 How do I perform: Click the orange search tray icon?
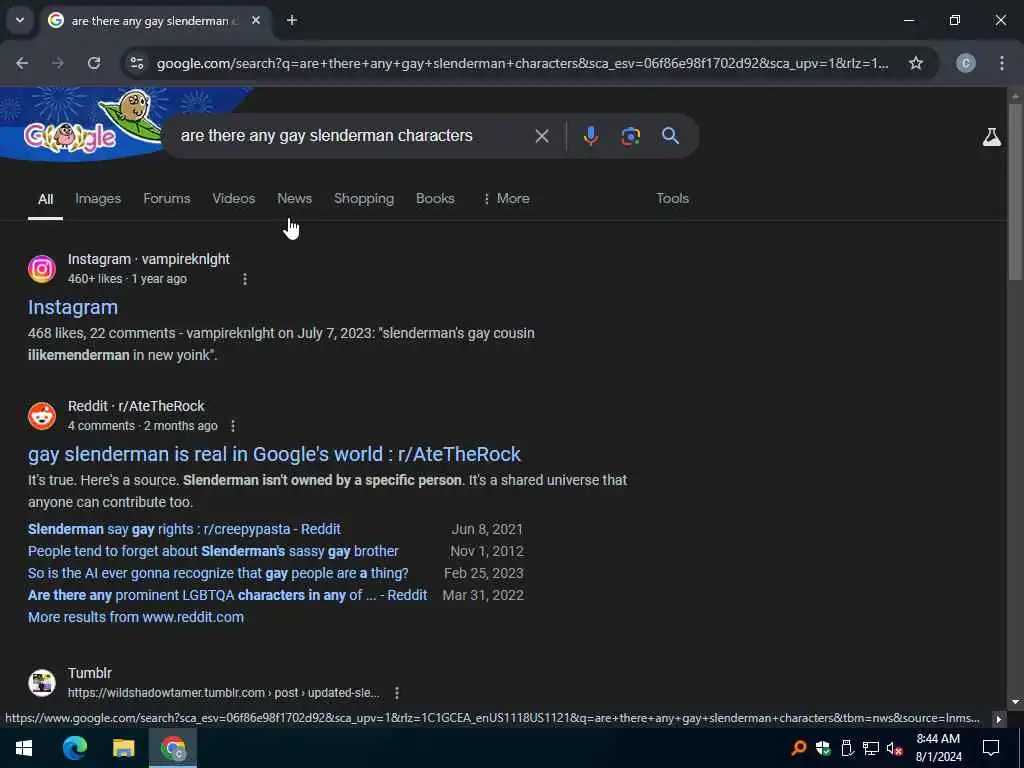(798, 748)
